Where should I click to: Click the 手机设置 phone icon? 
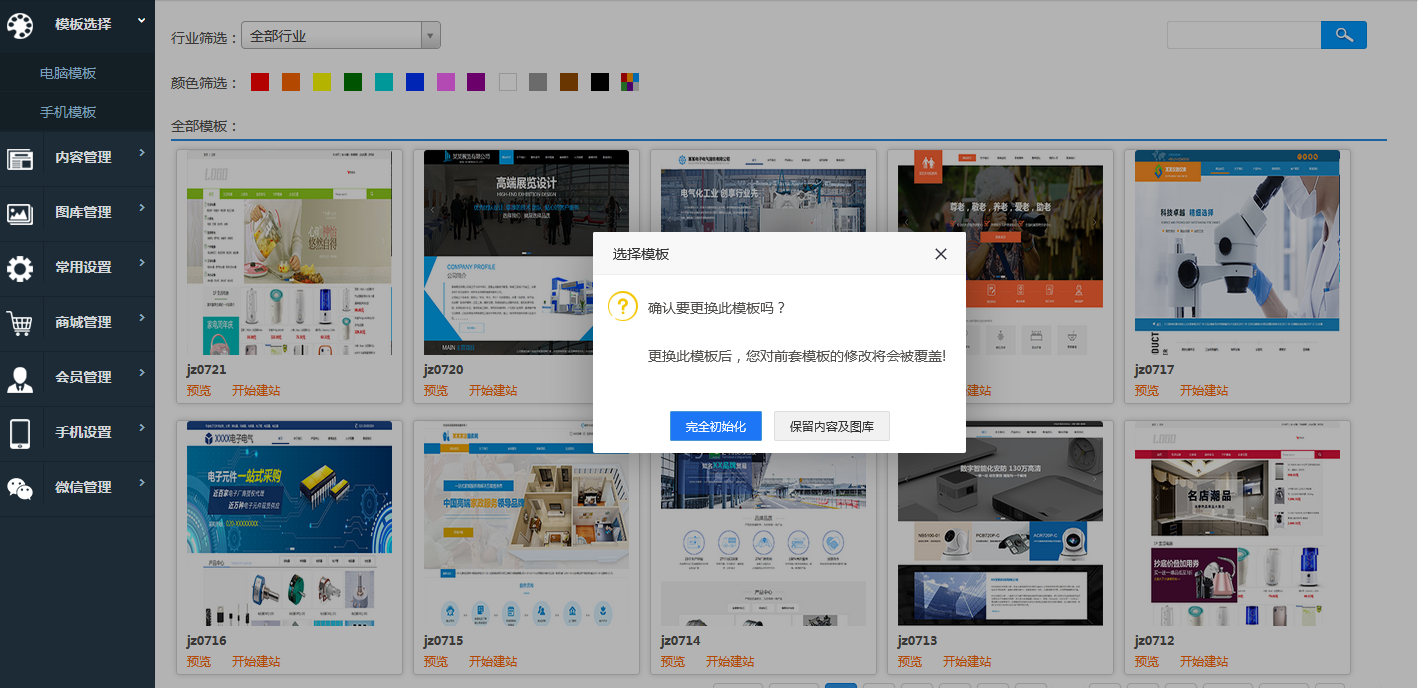[x=20, y=433]
